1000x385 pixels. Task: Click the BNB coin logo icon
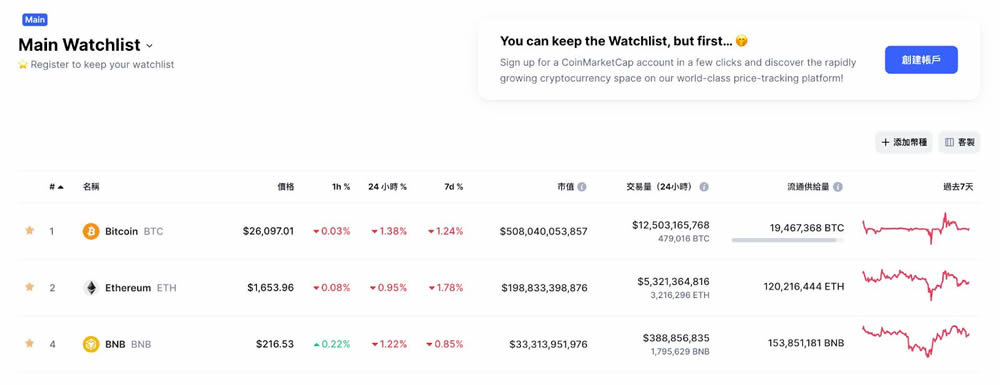tap(91, 344)
